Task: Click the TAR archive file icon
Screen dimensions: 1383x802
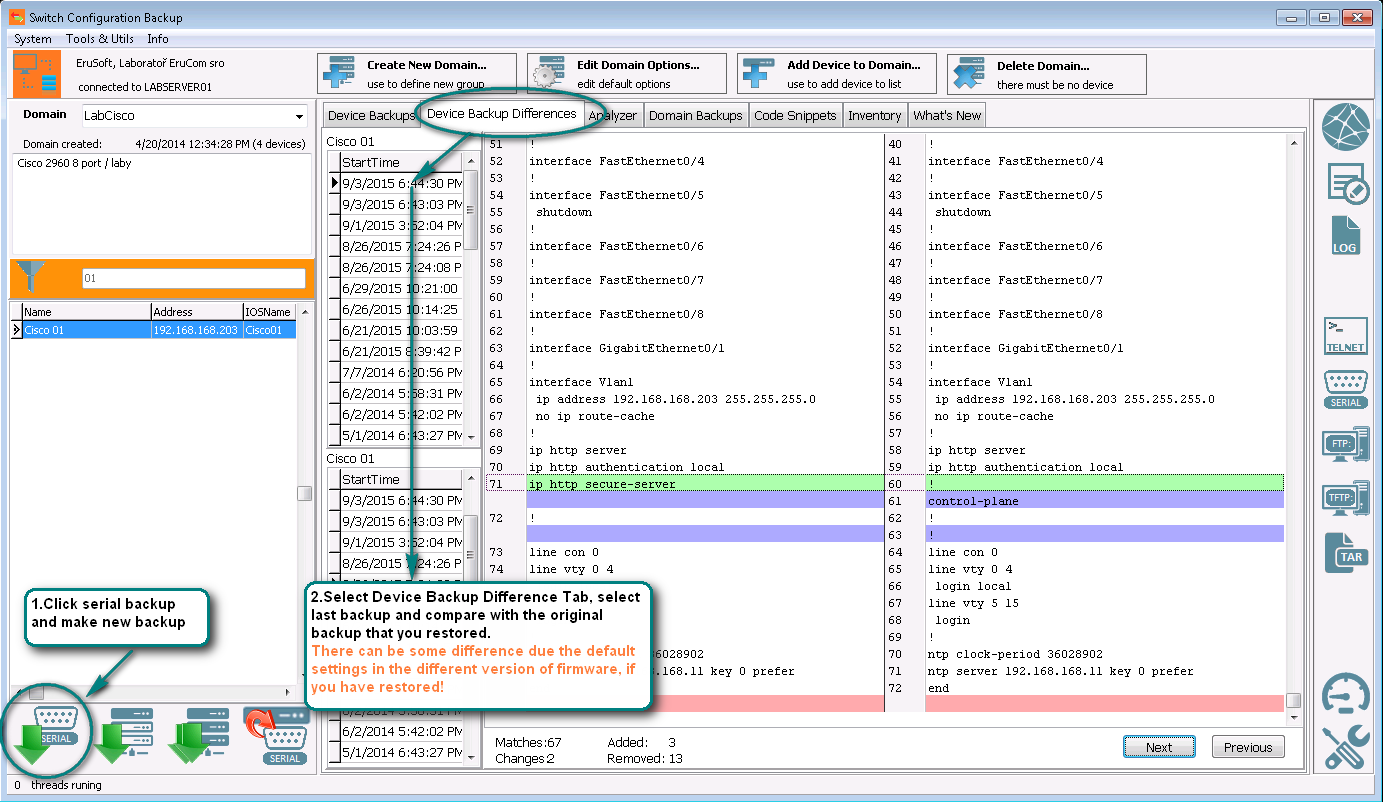Action: (1345, 551)
